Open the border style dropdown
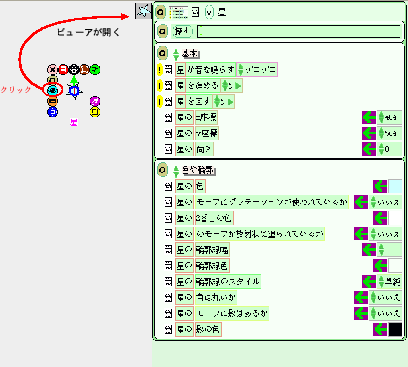 pos(389,282)
